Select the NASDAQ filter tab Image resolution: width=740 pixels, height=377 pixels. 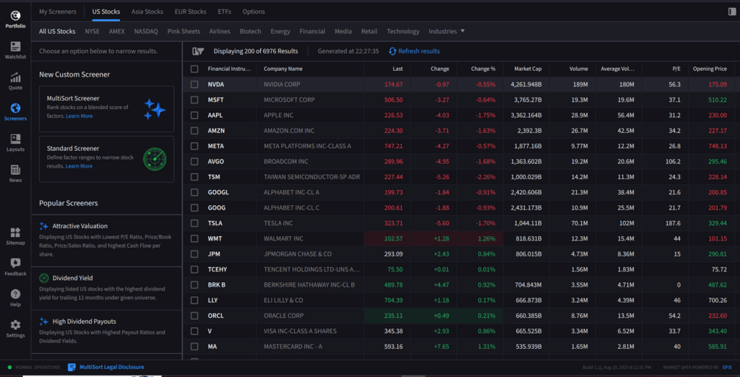146,31
